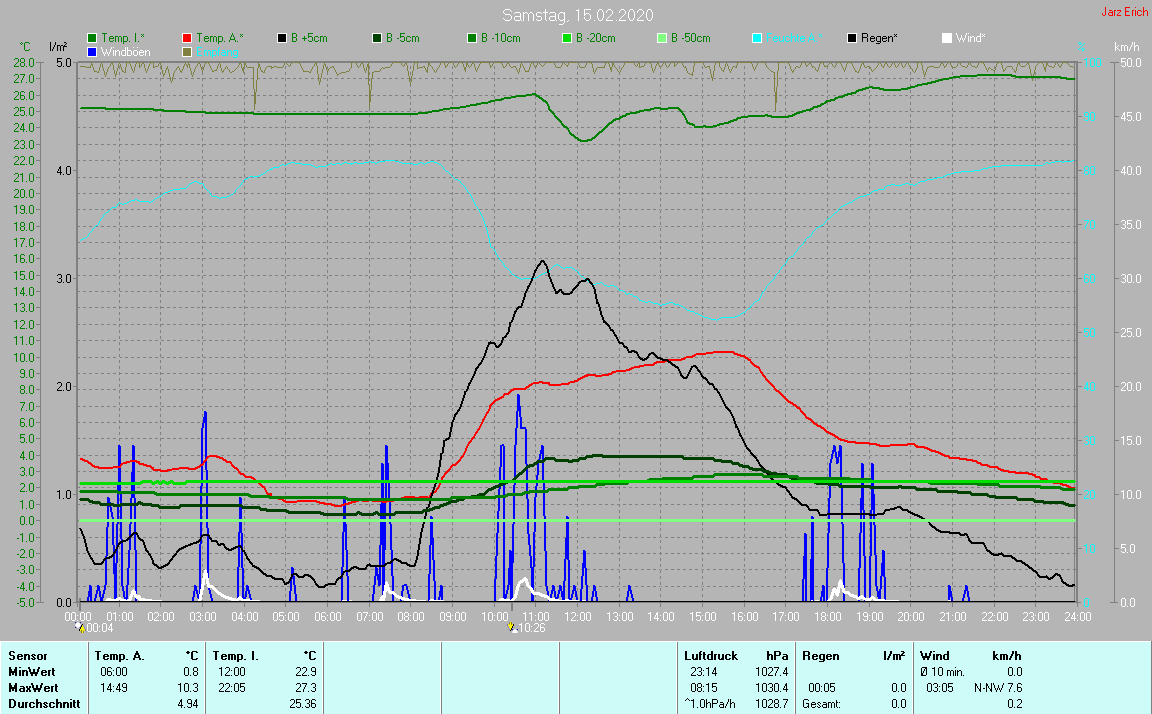Click the Samstag, 15.02.2020 chart title
Viewport: 1152px width, 714px height.
(576, 15)
